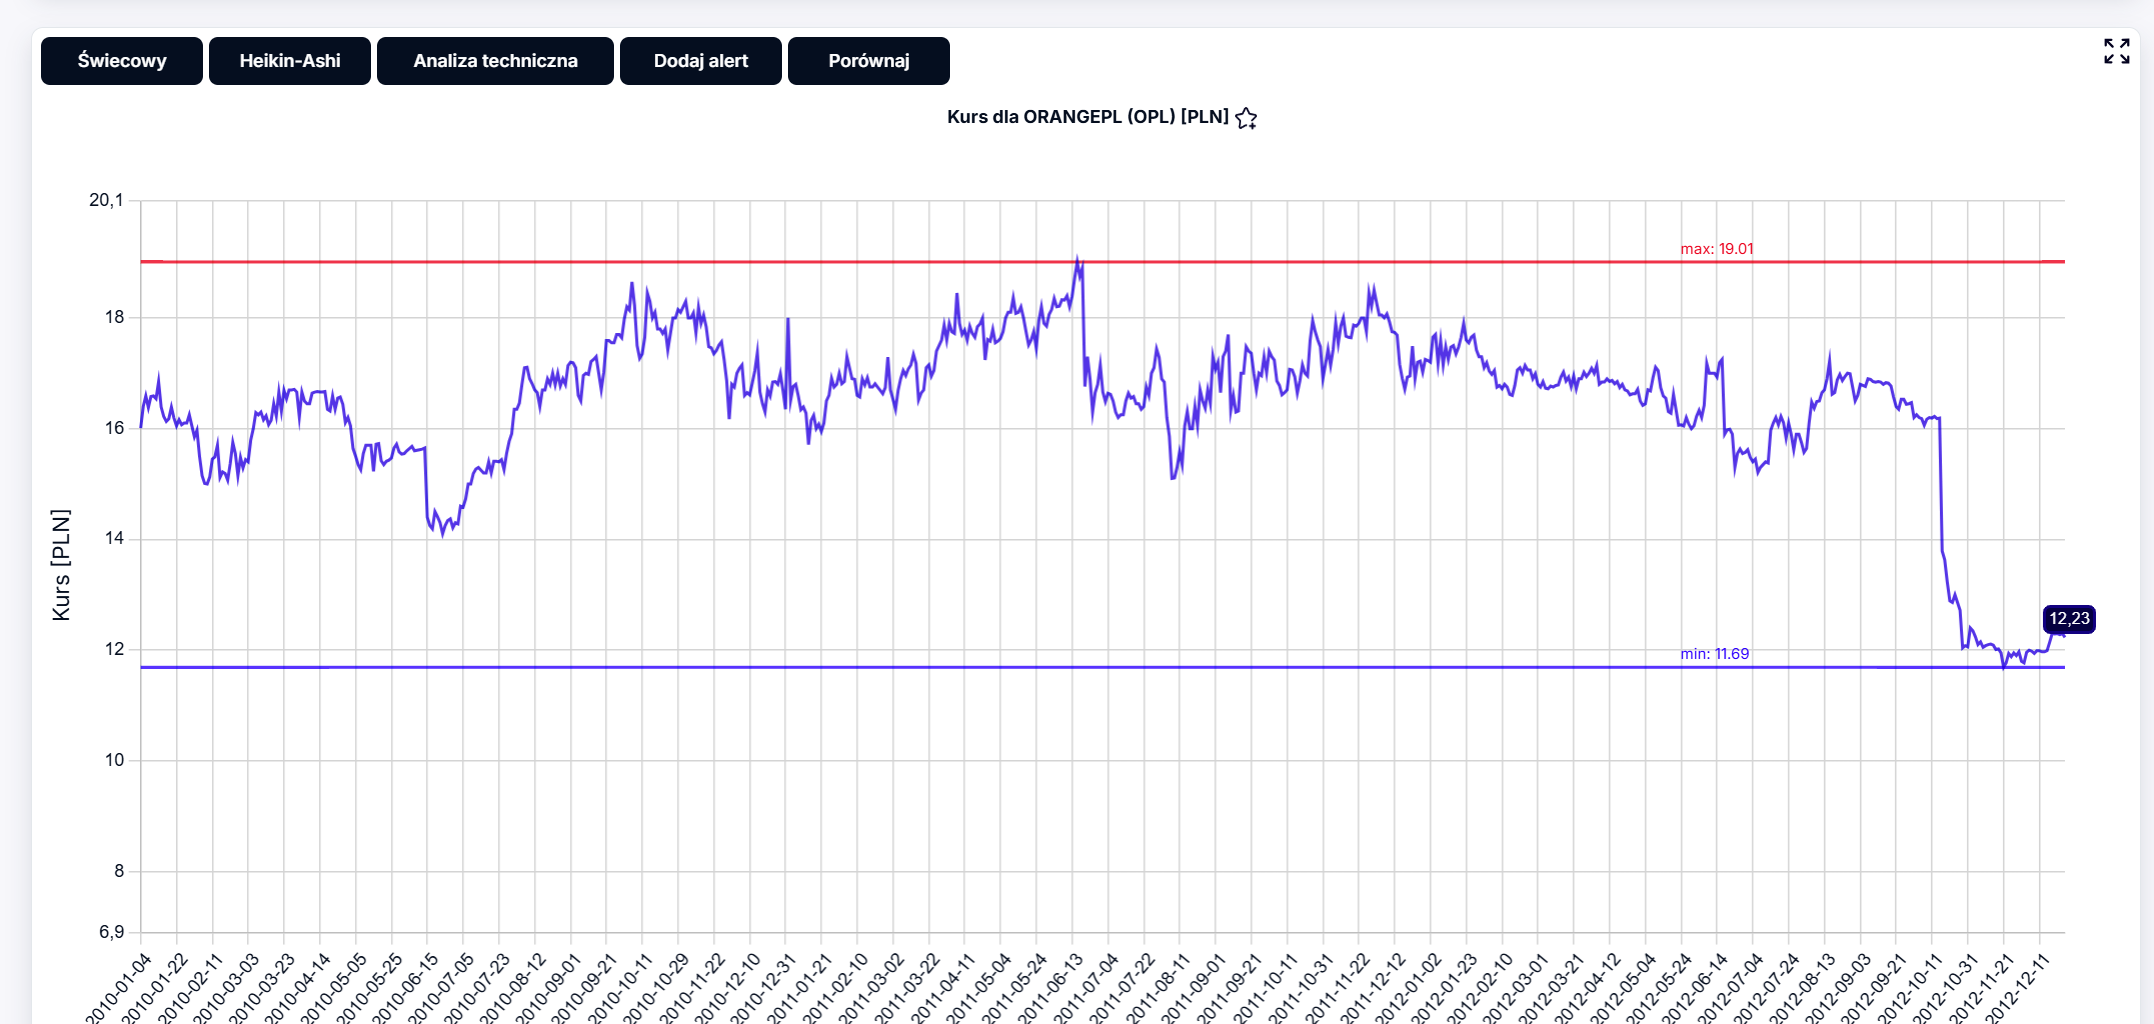Switch chart to Heikin-Ashi view
The height and width of the screenshot is (1024, 2154).
[290, 61]
